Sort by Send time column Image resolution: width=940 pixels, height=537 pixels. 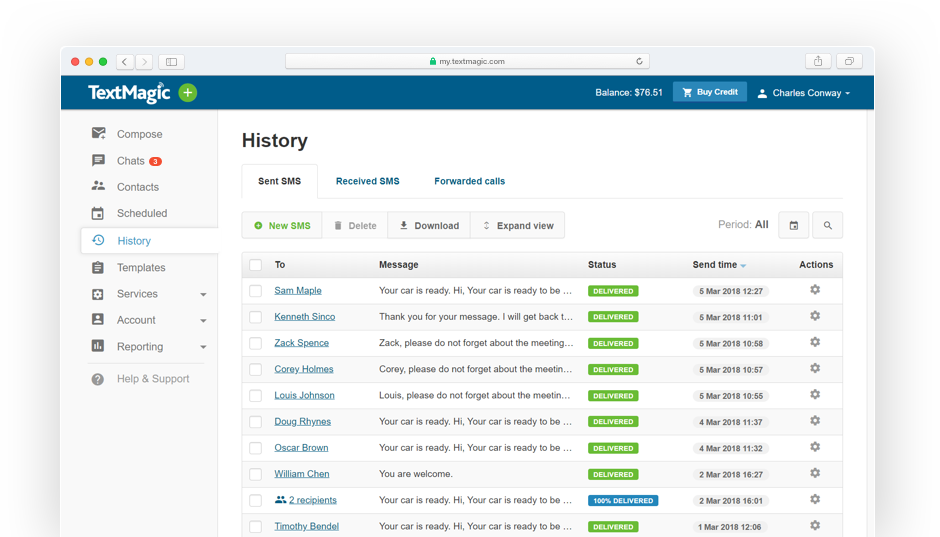(719, 265)
